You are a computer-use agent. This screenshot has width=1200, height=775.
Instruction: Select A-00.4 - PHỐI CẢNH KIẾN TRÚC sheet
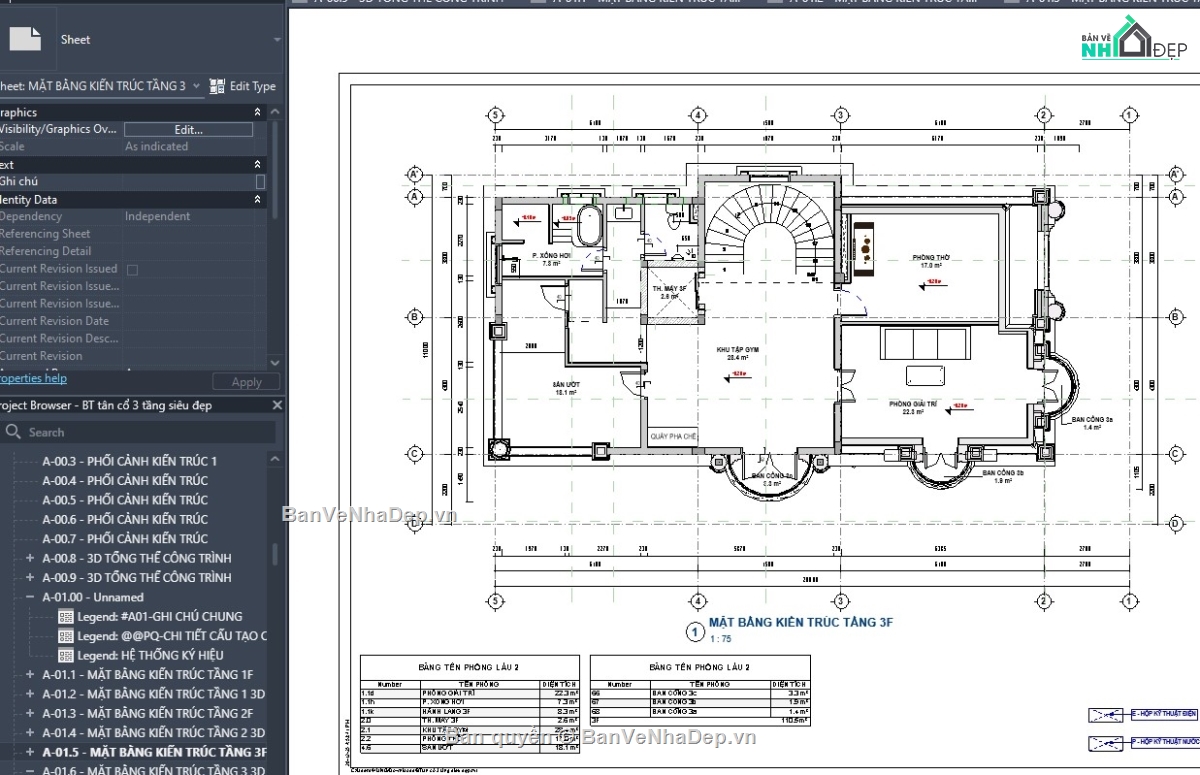click(125, 480)
